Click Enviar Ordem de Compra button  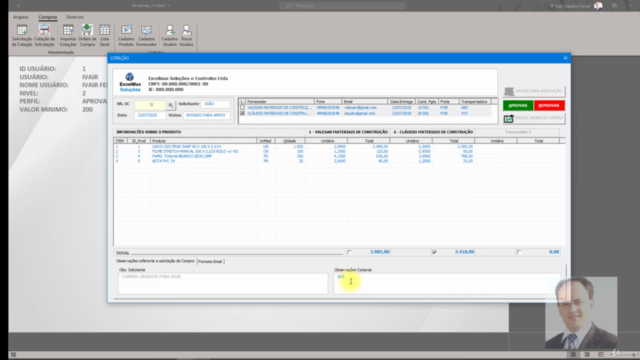click(534, 118)
